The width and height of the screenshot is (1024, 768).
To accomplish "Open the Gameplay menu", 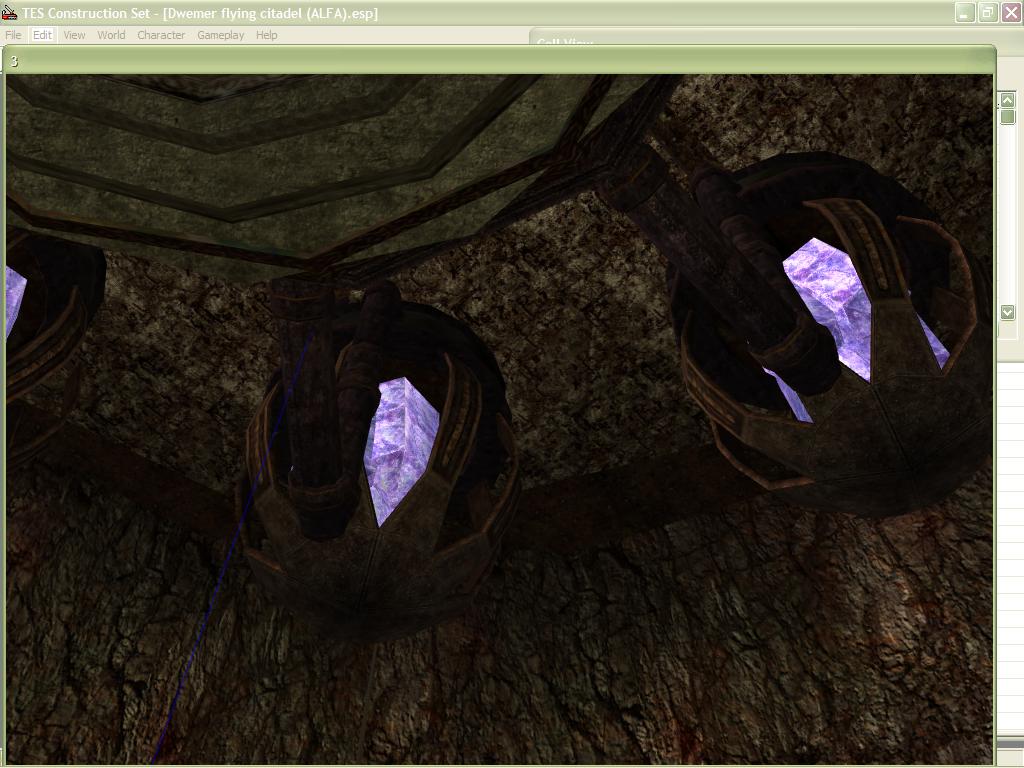I will pos(221,35).
